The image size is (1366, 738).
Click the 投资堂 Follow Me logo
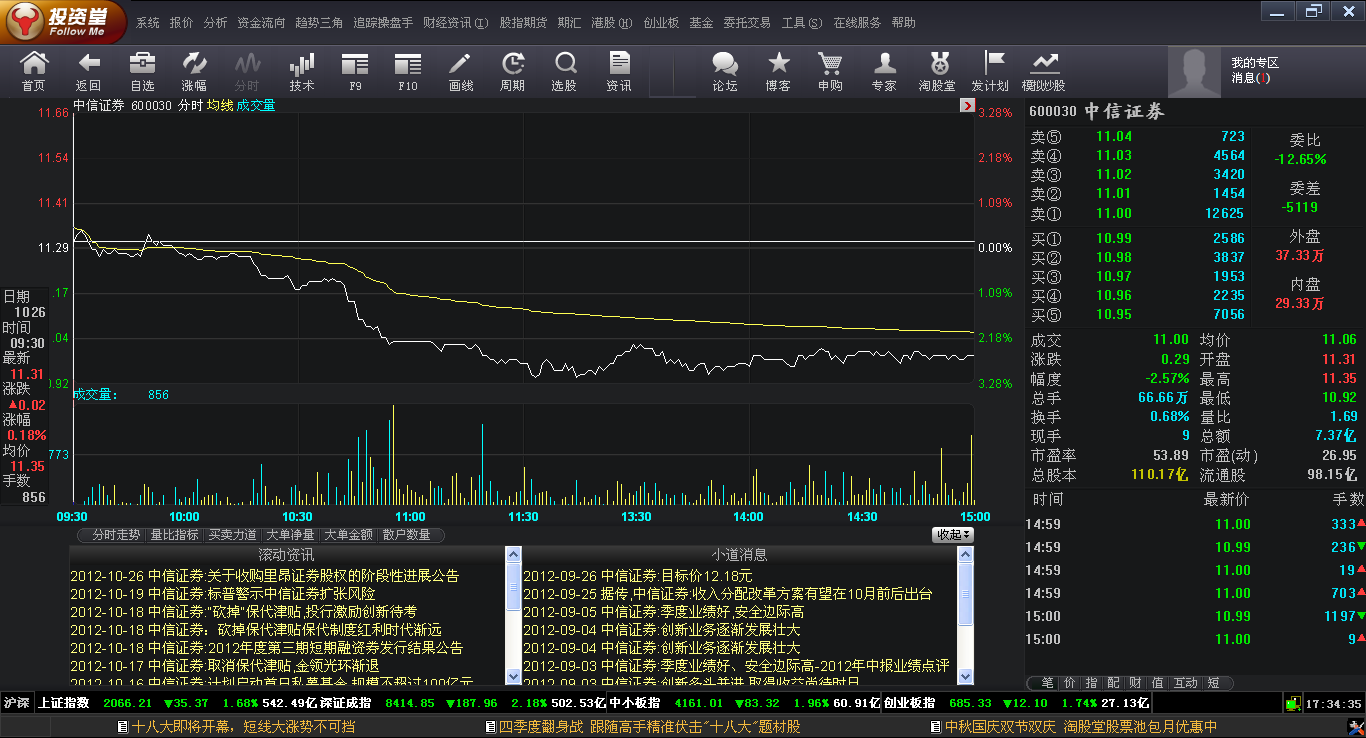point(64,22)
